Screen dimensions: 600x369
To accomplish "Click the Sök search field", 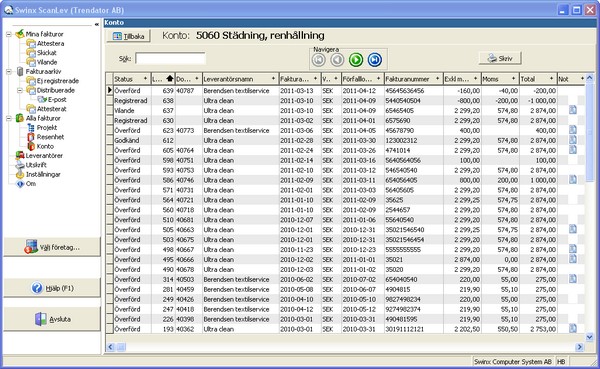I will coord(170,59).
